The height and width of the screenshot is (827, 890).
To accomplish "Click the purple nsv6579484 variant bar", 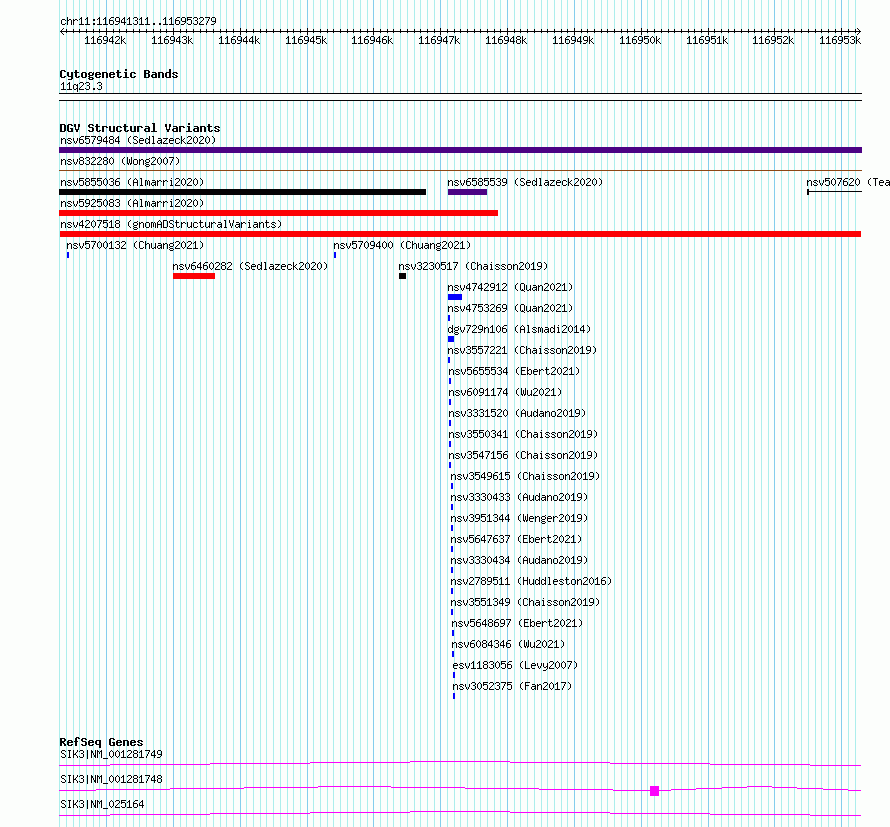I will coord(460,150).
